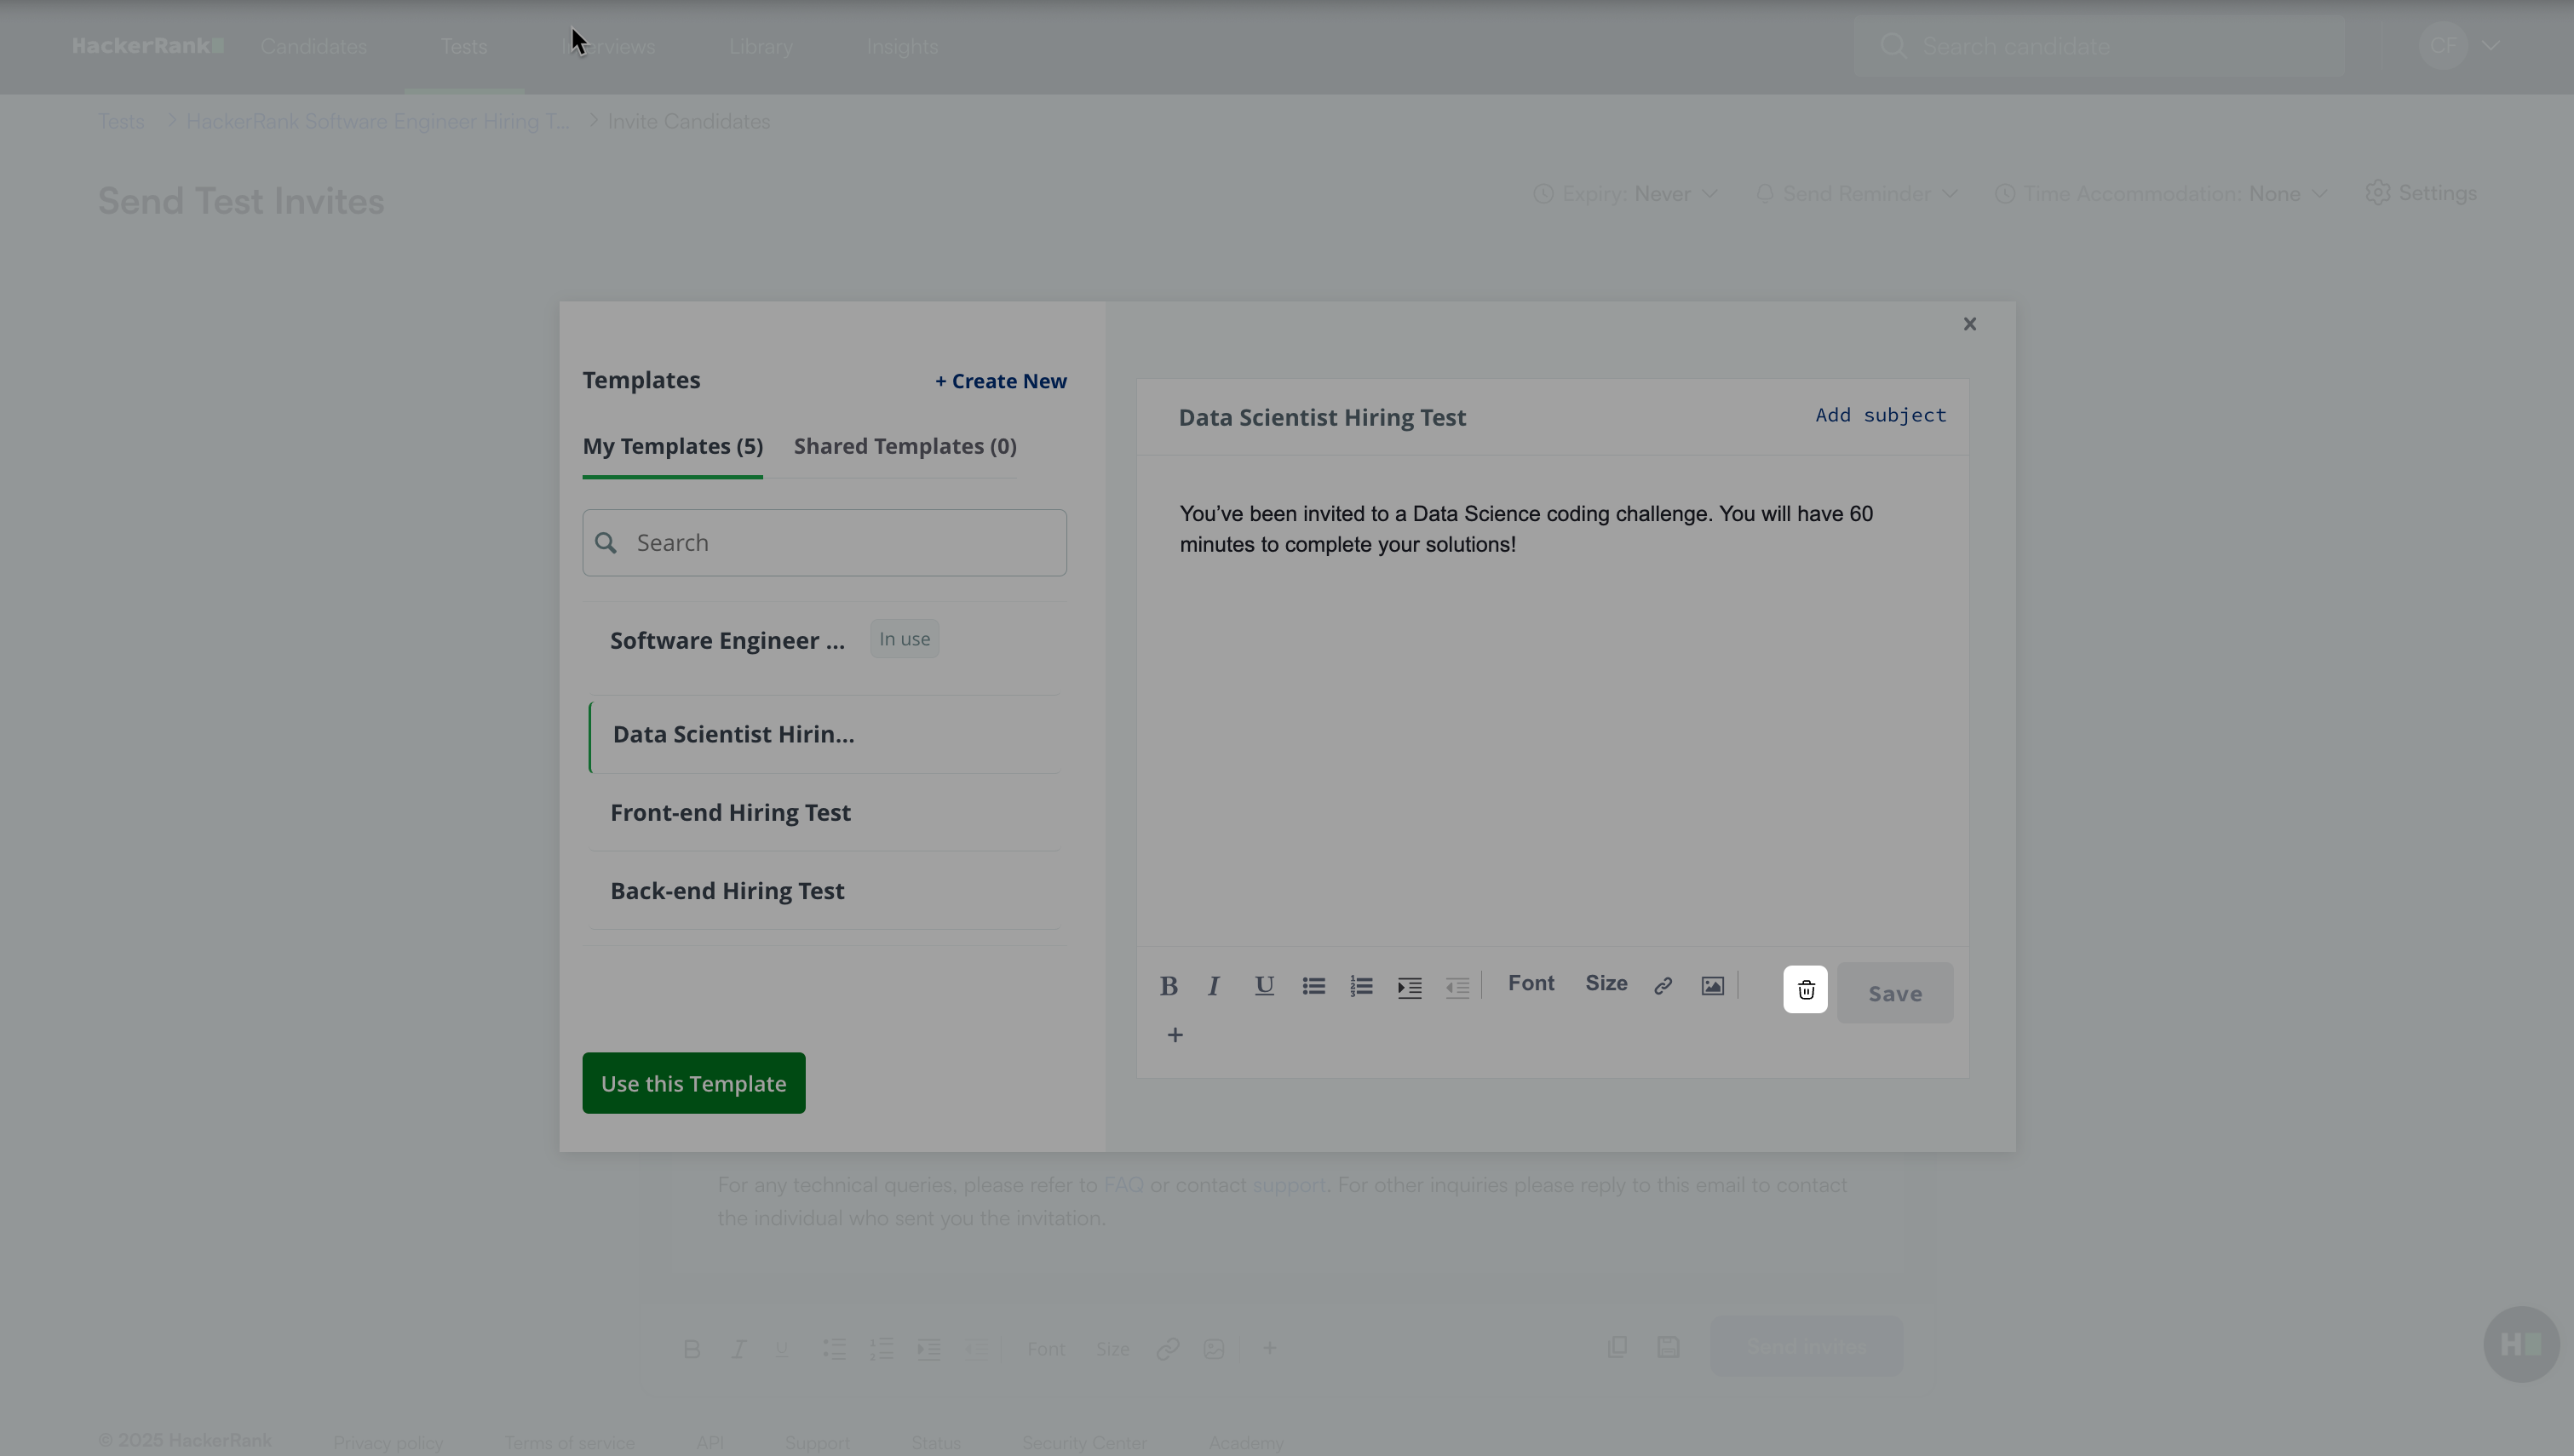The width and height of the screenshot is (2574, 1456).
Task: Open the Size dropdown in editor
Action: click(x=1606, y=983)
